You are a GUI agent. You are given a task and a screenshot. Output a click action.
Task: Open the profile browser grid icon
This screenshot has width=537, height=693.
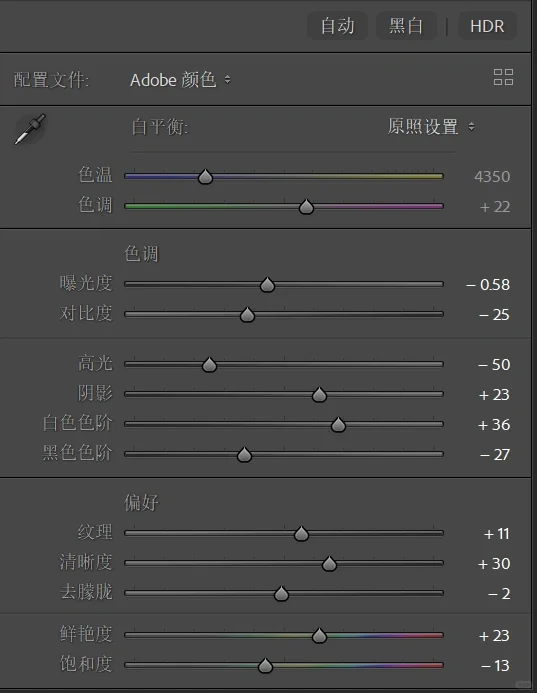(x=503, y=77)
